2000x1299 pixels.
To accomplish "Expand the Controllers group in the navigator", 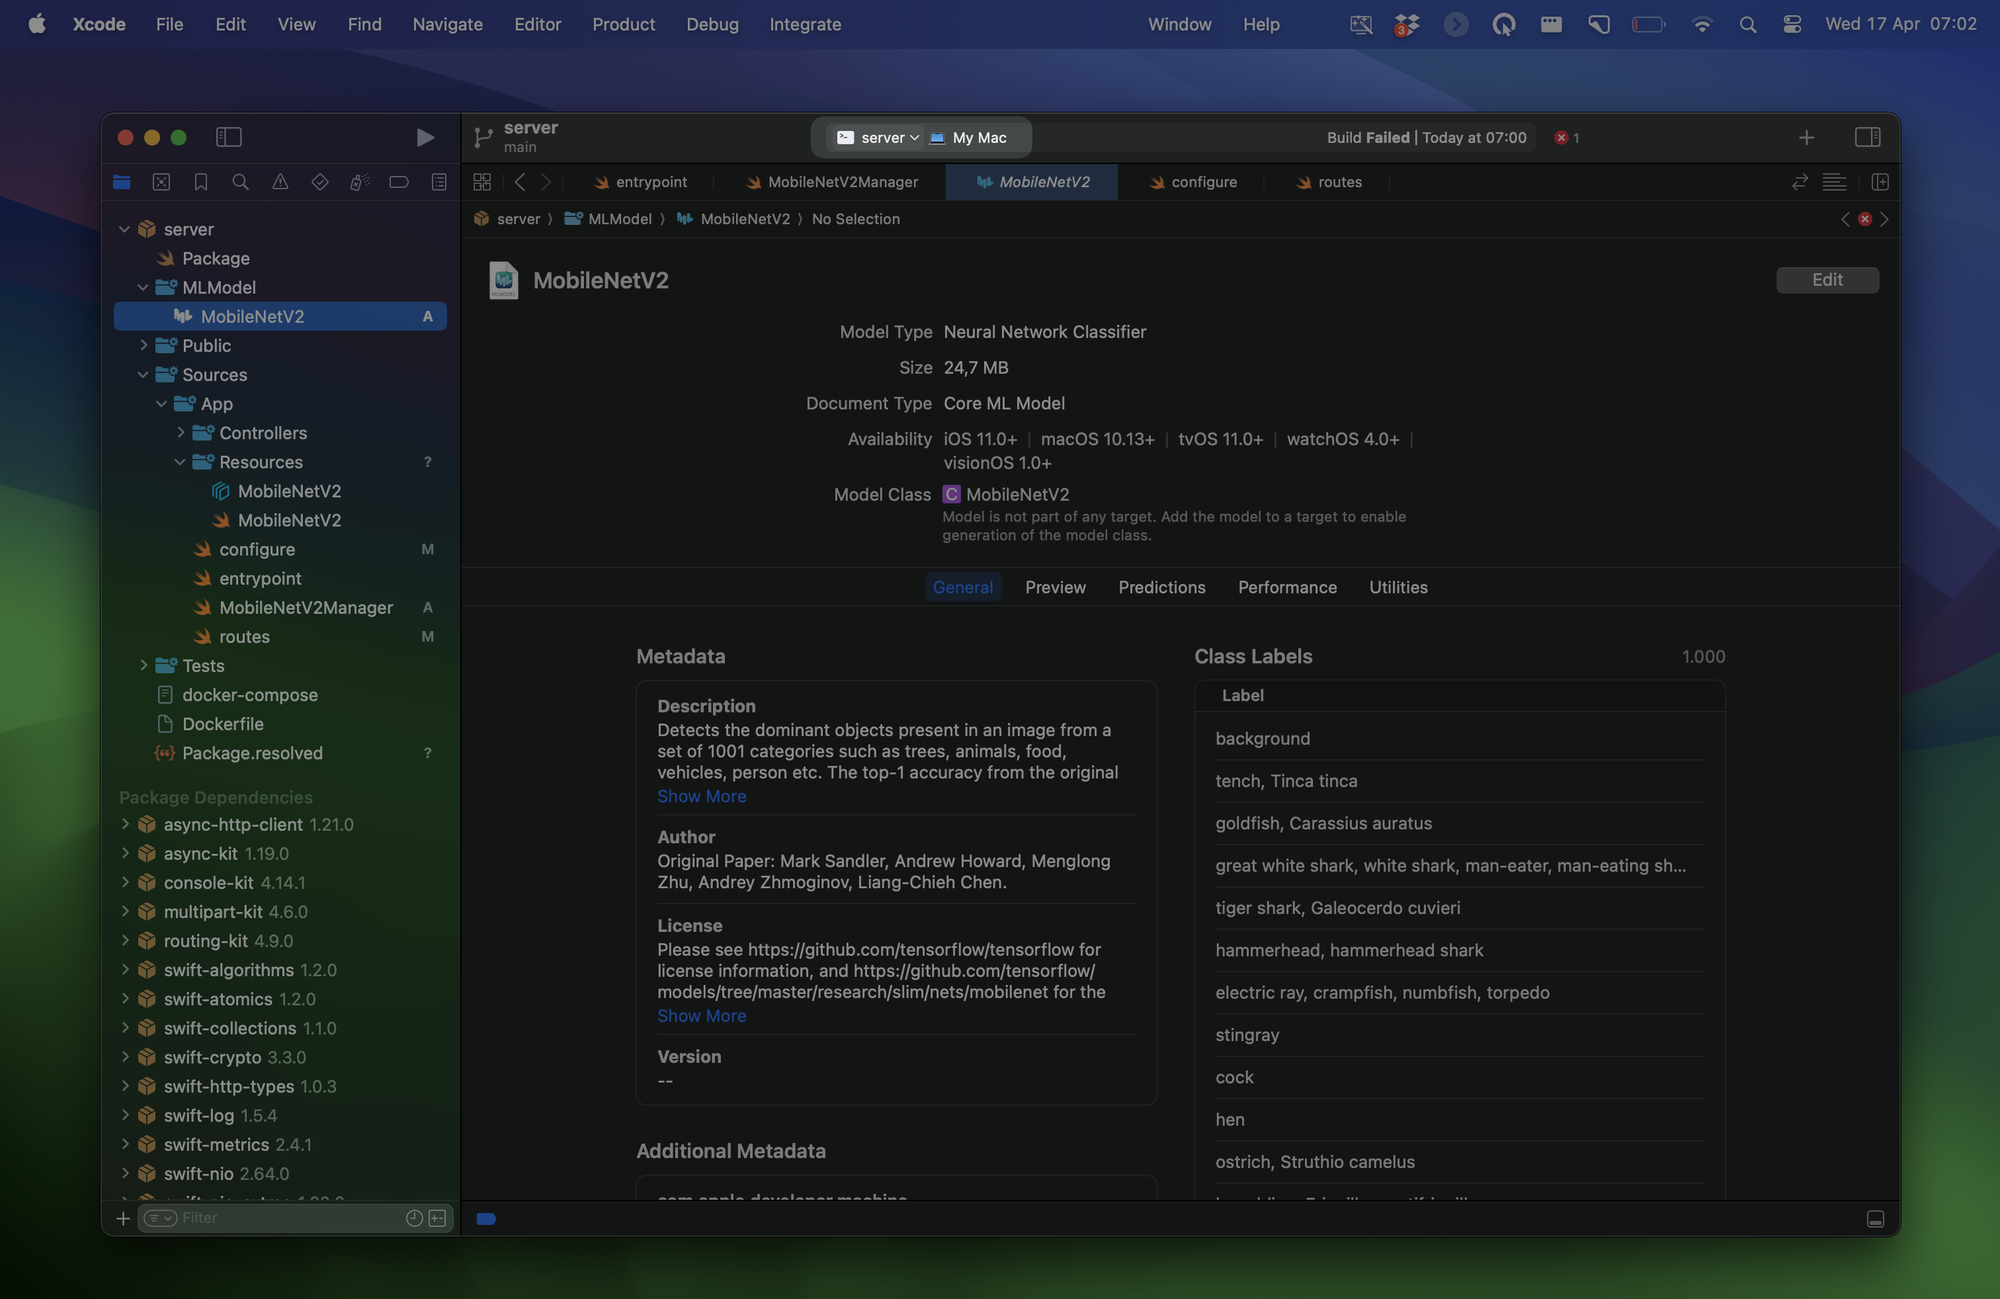I will [x=180, y=432].
